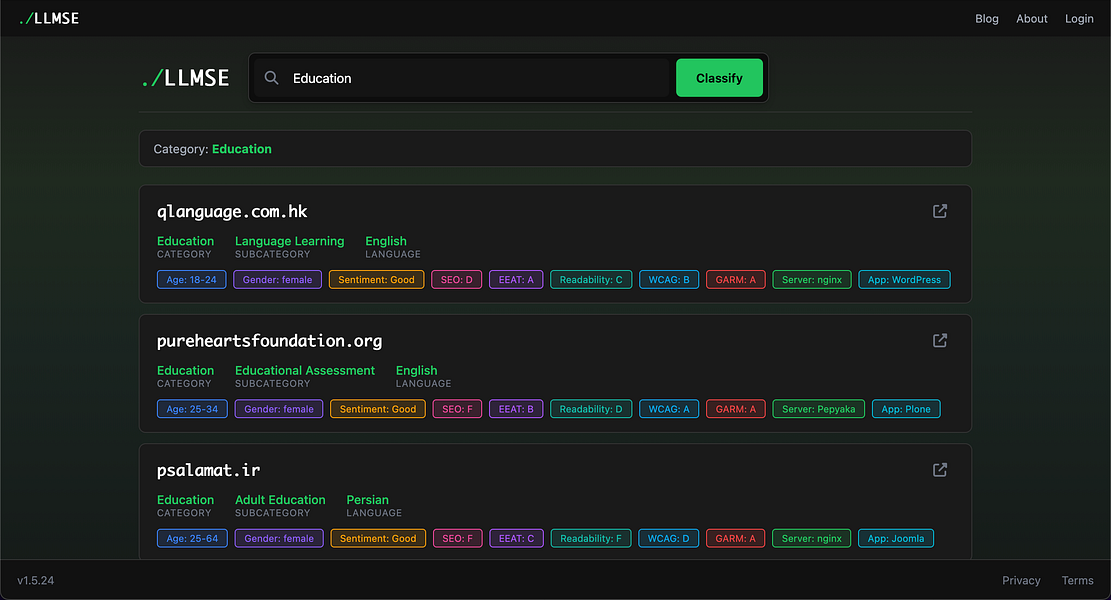Click the Age: 25-34 tag
The height and width of the screenshot is (600, 1111).
tap(192, 409)
